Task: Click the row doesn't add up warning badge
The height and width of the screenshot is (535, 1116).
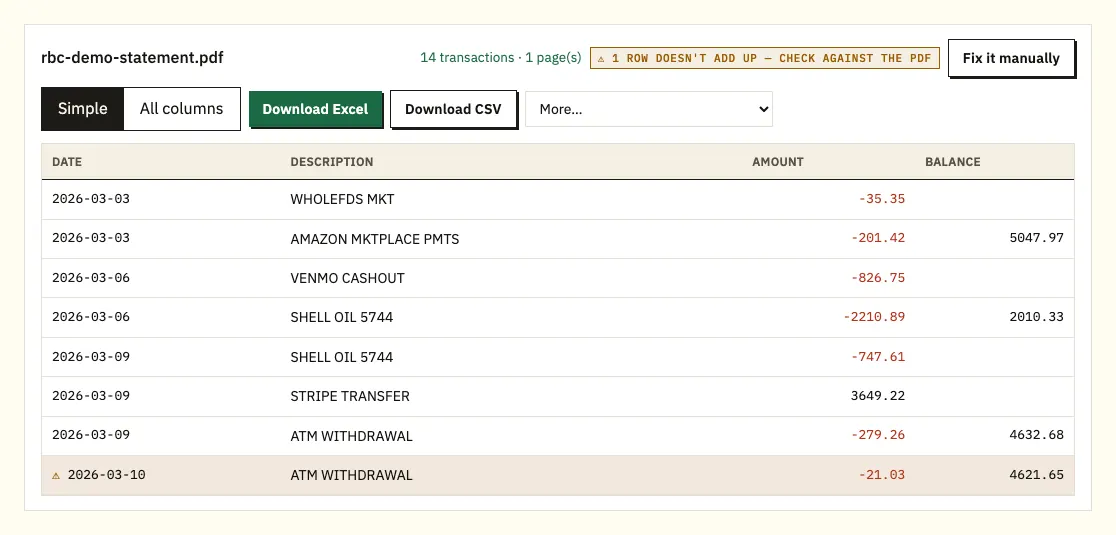Action: 764,58
